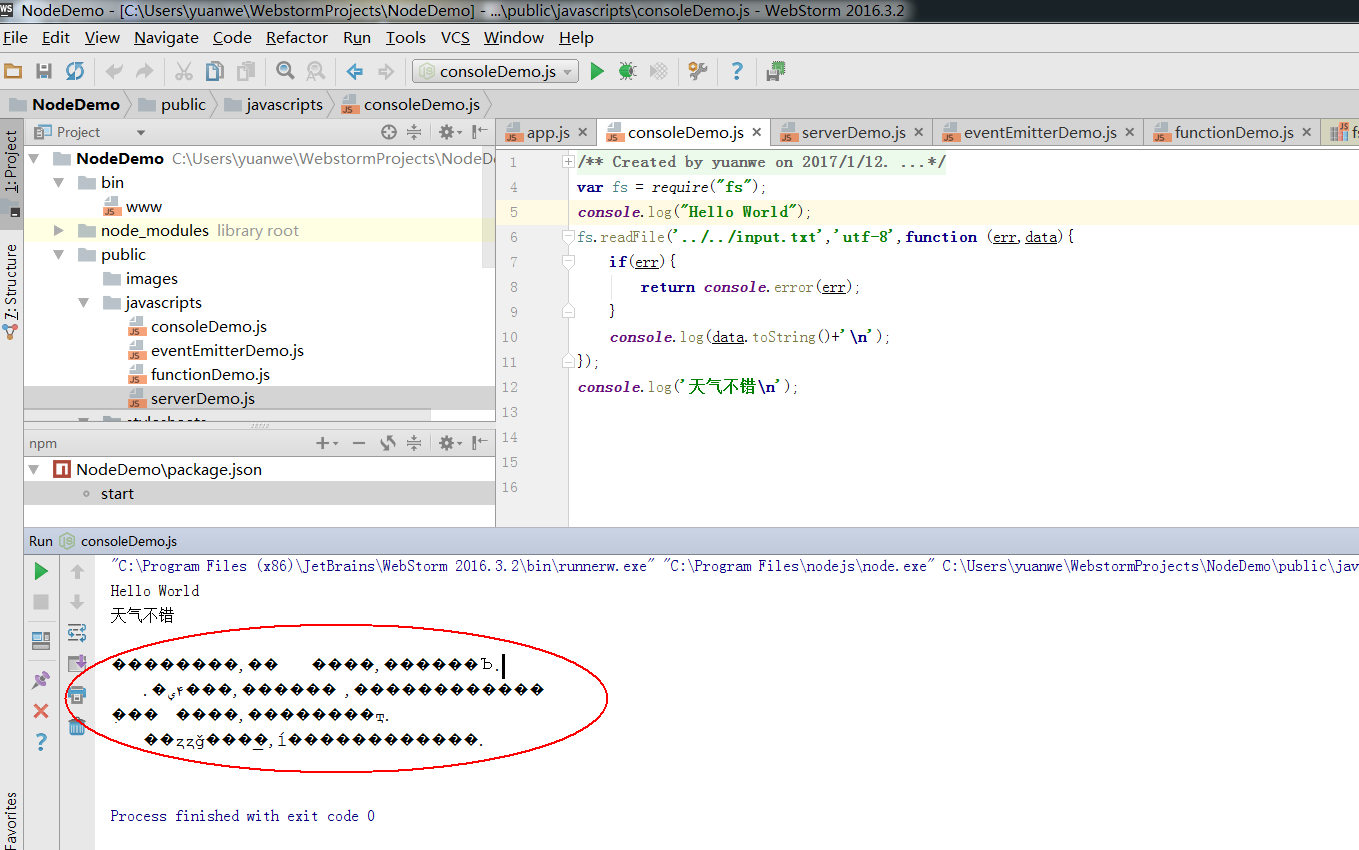Open the npm panel gear settings
Image resolution: width=1359 pixels, height=850 pixels.
(x=448, y=443)
